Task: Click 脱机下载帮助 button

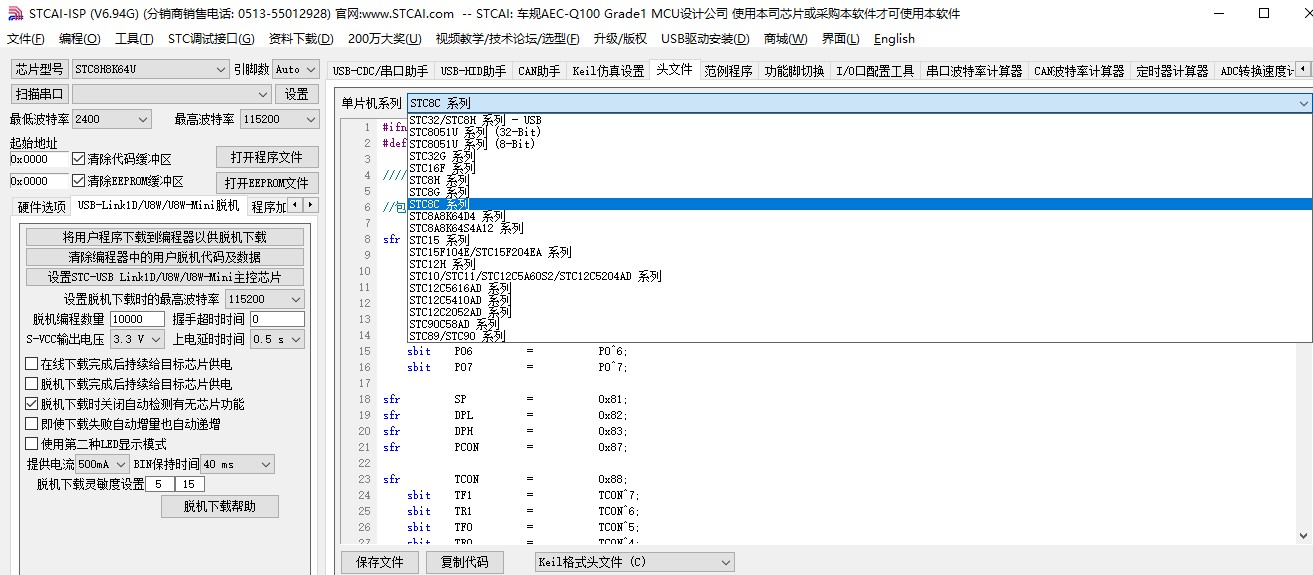Action: [219, 506]
